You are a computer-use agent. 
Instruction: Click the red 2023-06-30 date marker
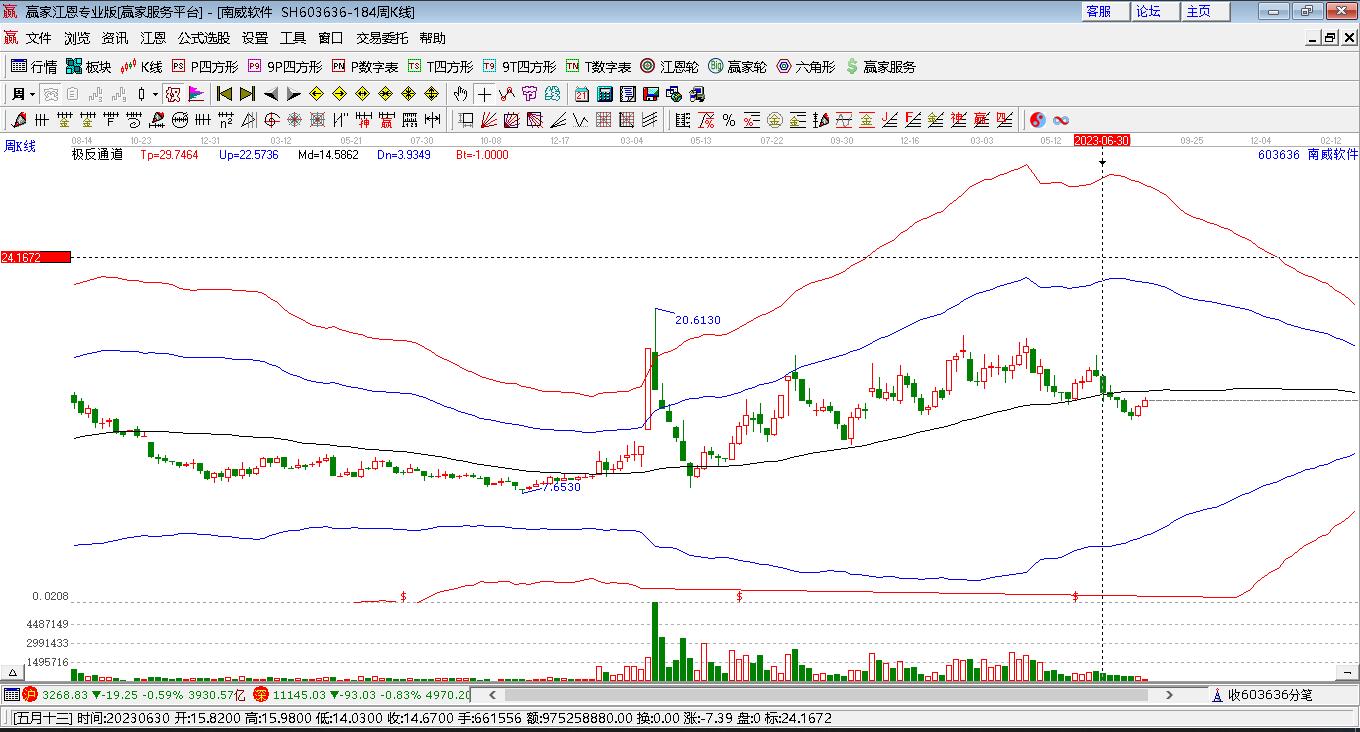tap(1102, 141)
